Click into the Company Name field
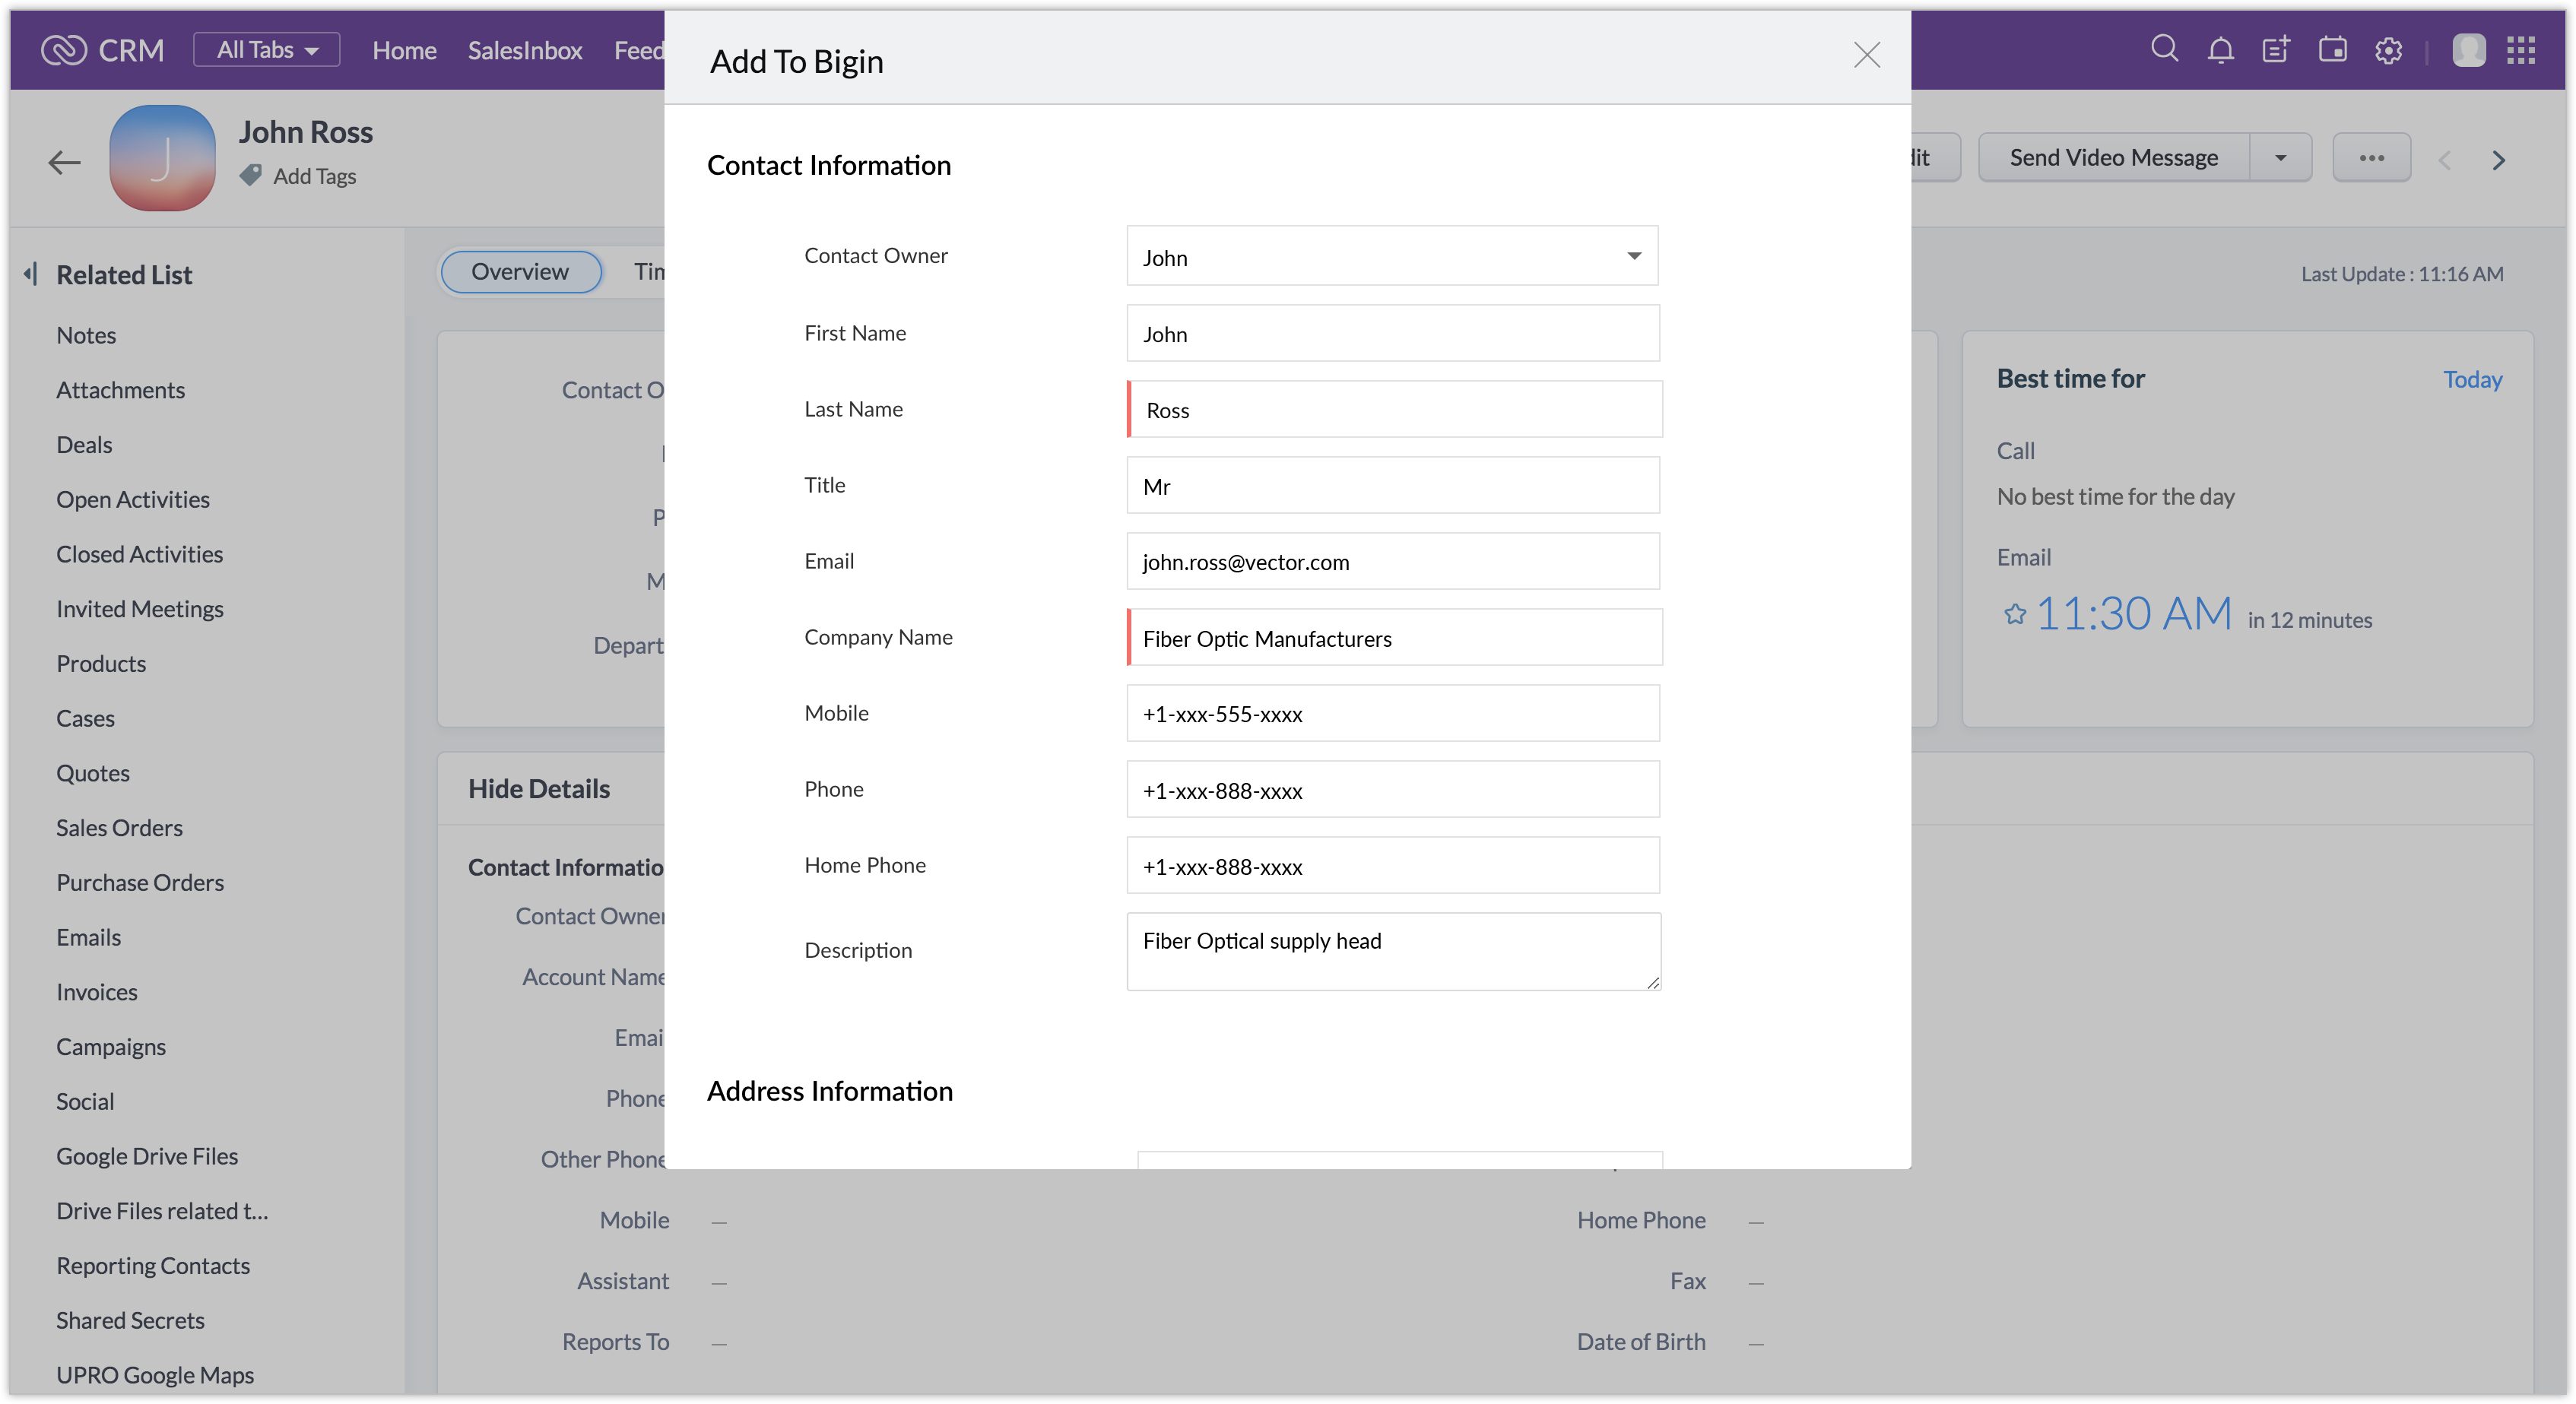This screenshot has width=2576, height=1404. [1394, 638]
